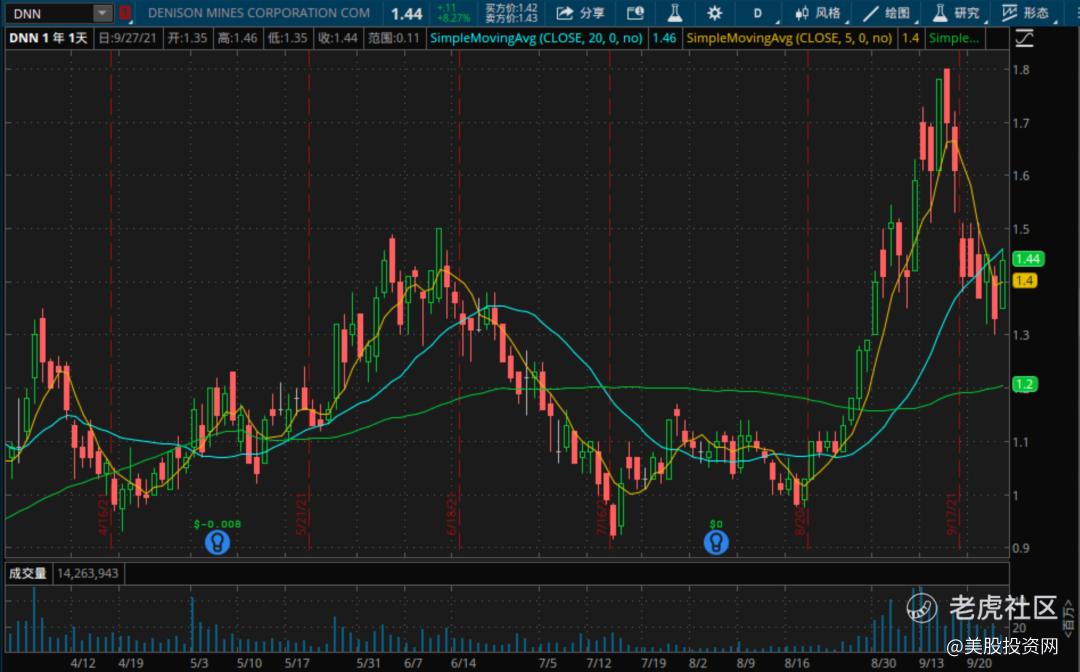Click the 'DNN 1 年 1天' chart label
Image resolution: width=1080 pixels, height=672 pixels.
tap(48, 38)
